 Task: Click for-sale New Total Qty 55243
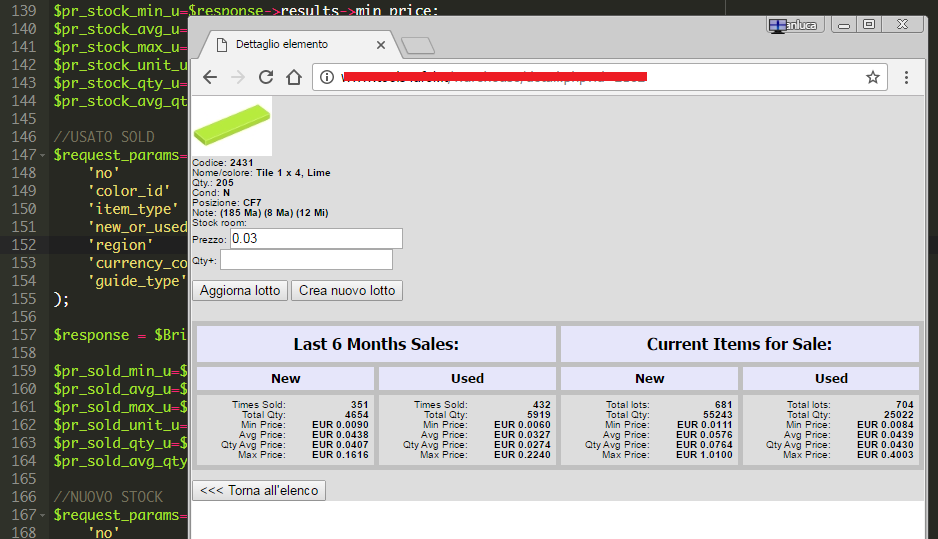[717, 415]
